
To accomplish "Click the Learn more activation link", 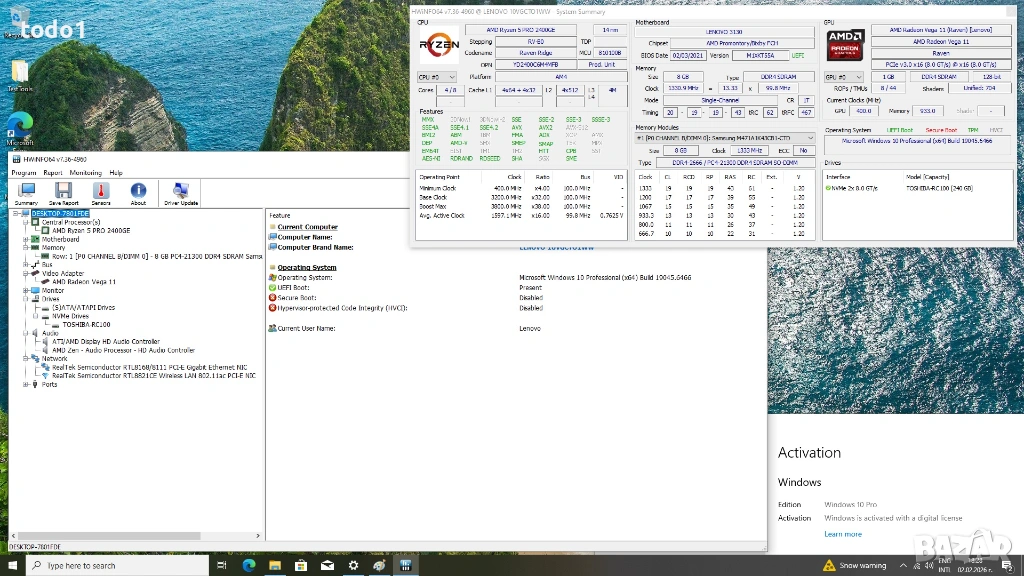I will pos(842,534).
